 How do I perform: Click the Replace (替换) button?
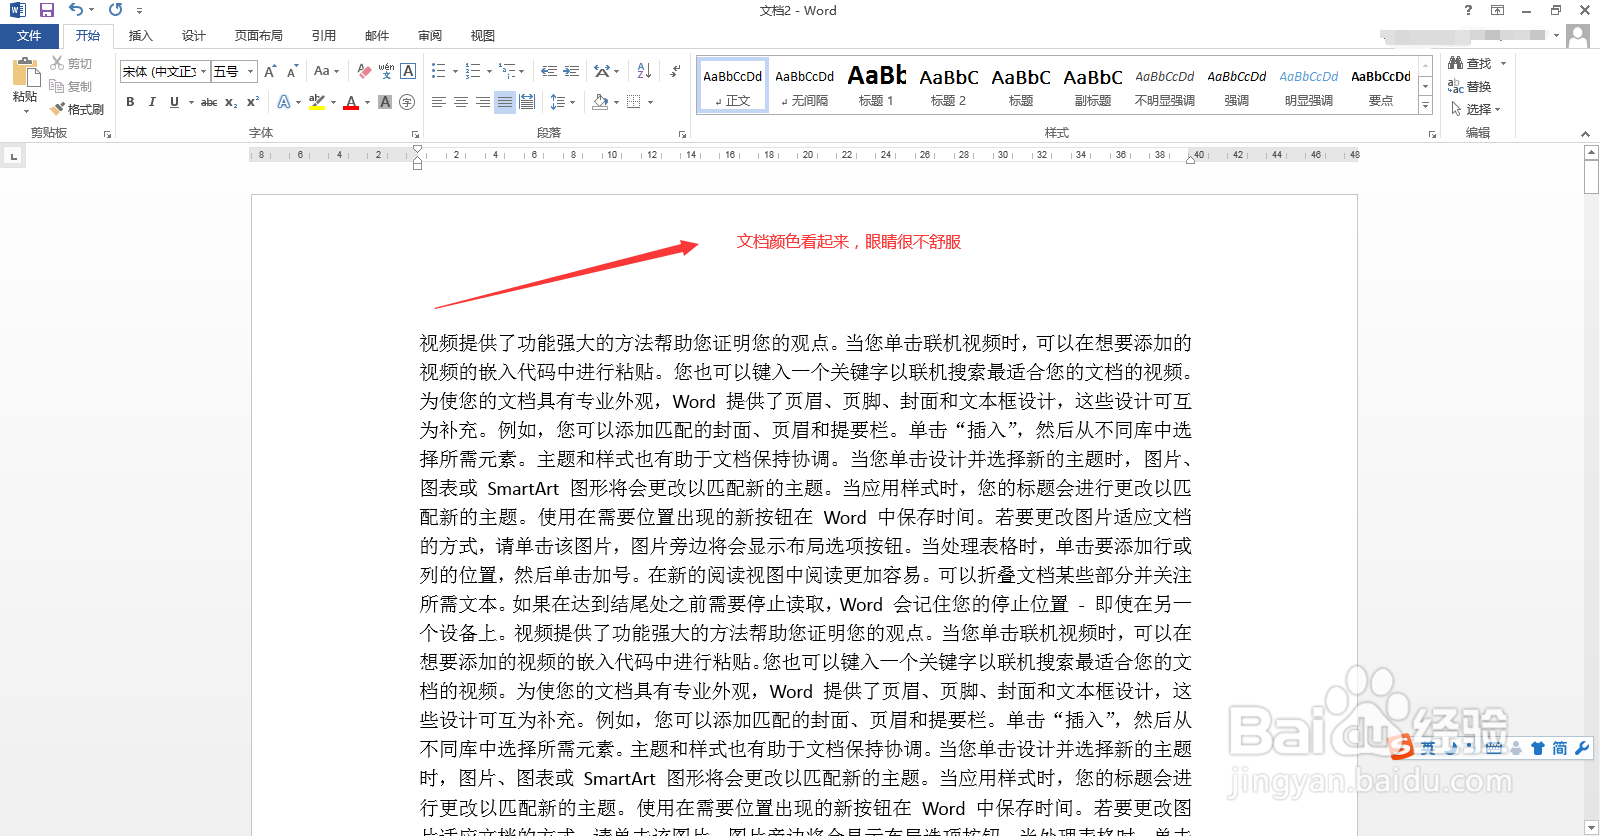(x=1470, y=86)
